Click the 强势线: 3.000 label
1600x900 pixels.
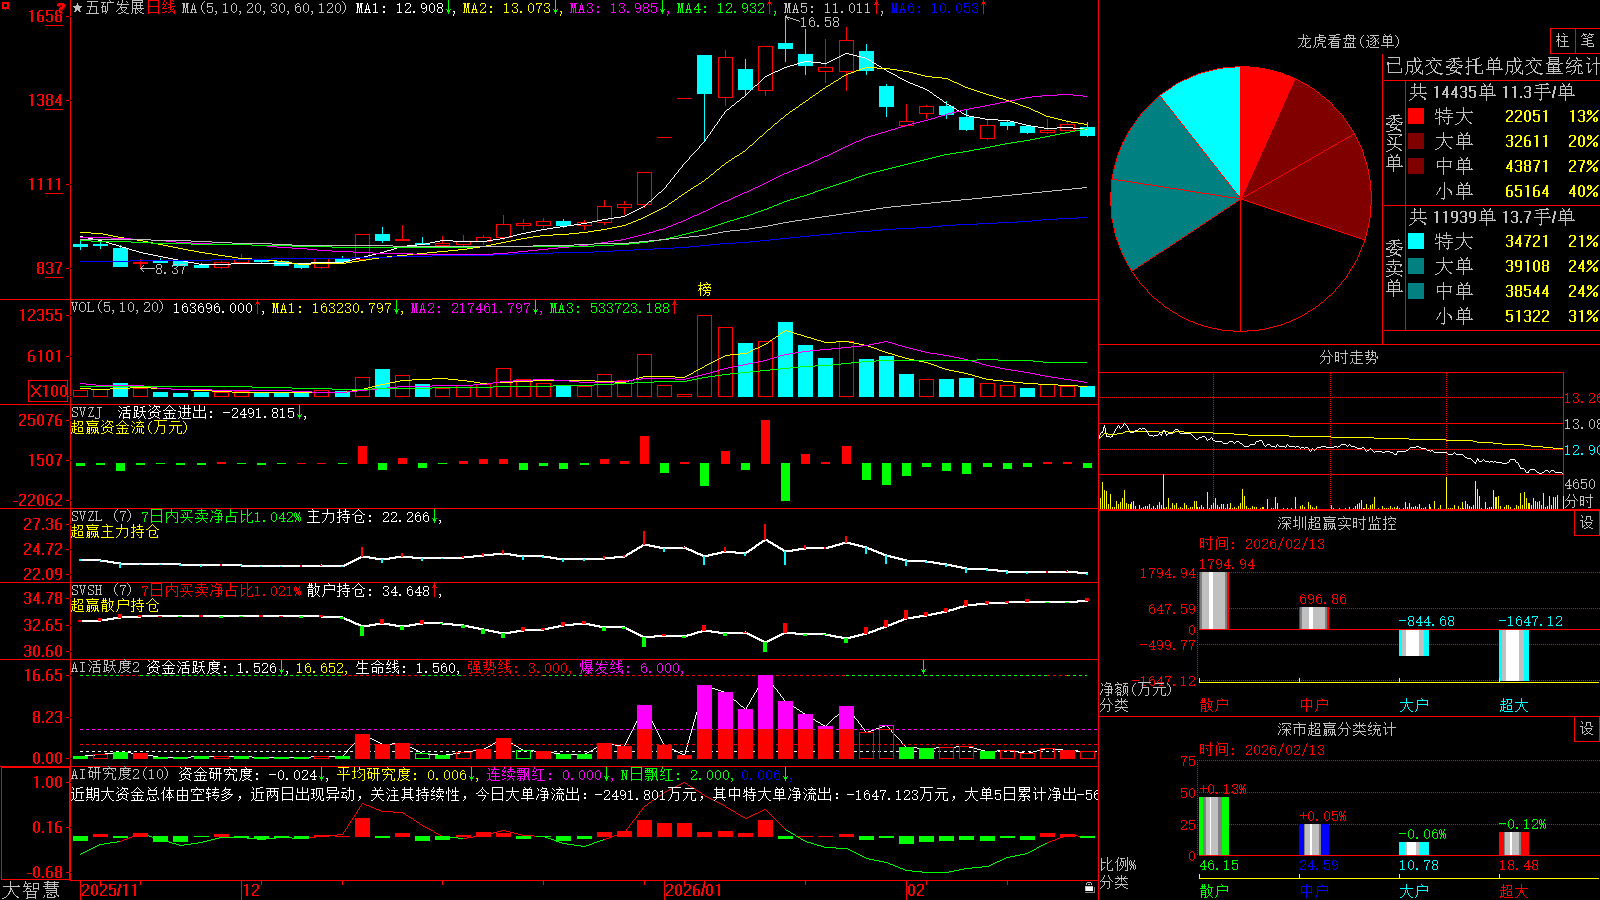pos(518,668)
